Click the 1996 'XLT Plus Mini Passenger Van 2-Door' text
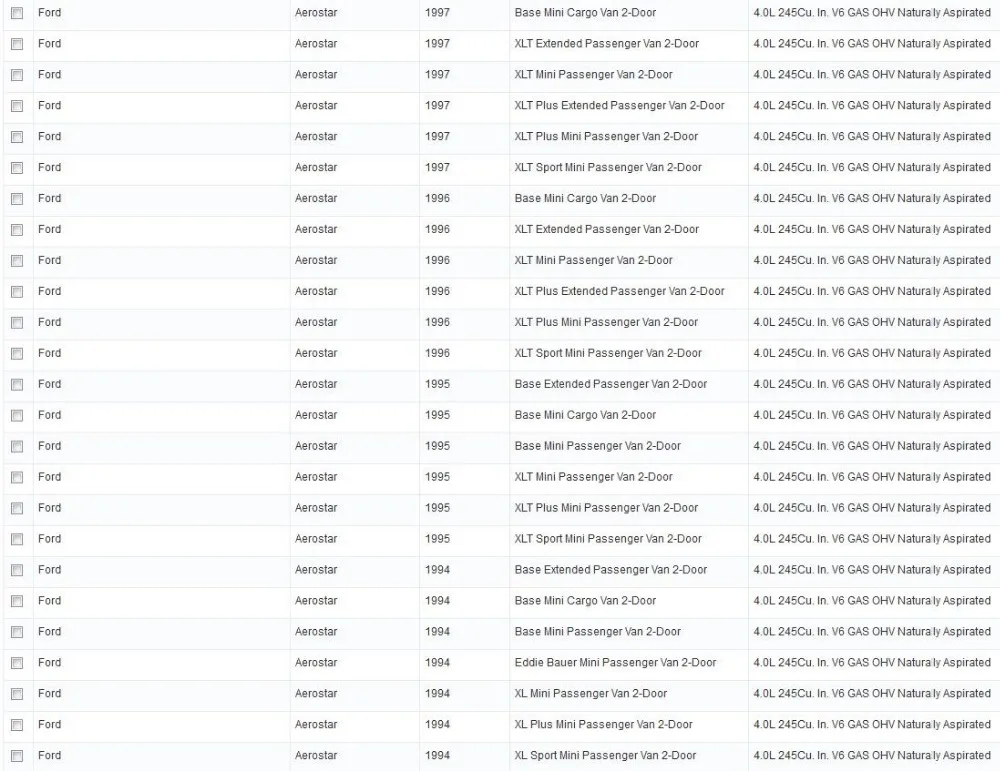The image size is (1000, 771). pos(606,323)
